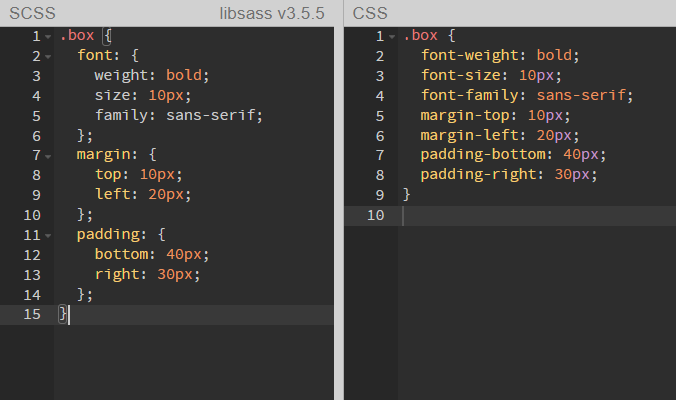Click line number 10 in CSS gutter

pos(376,216)
